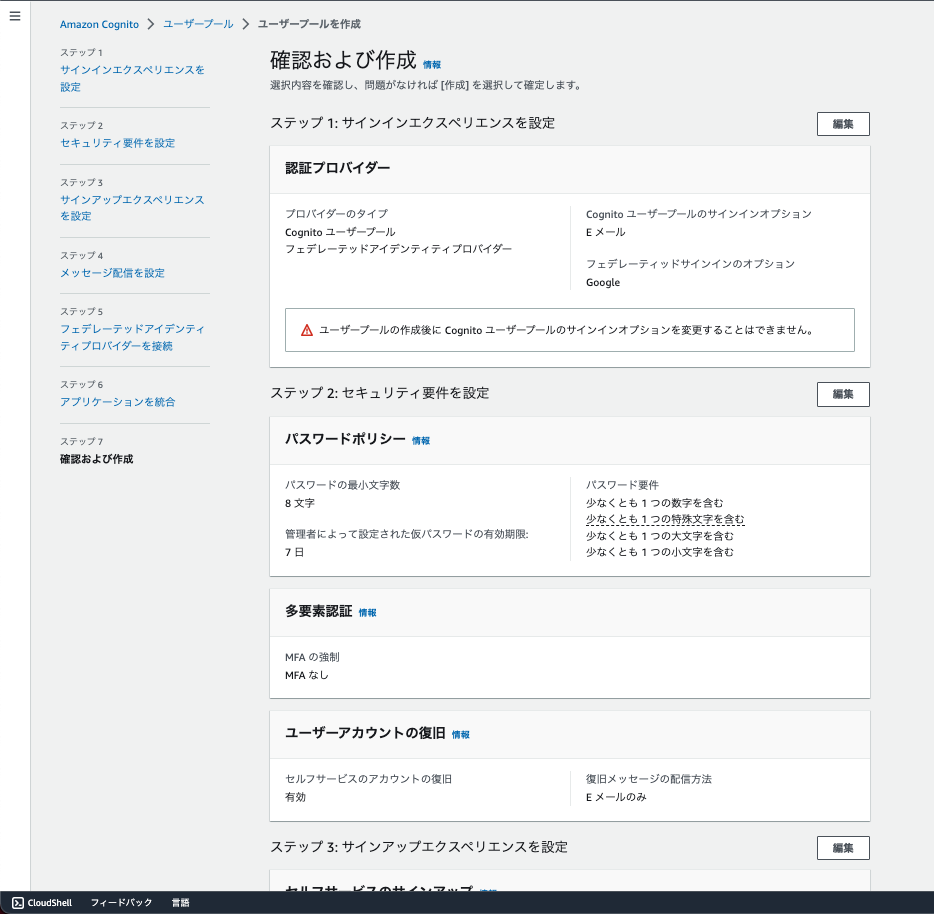Select step 6 アプリケーションを統合
The image size is (934, 914).
(x=117, y=402)
